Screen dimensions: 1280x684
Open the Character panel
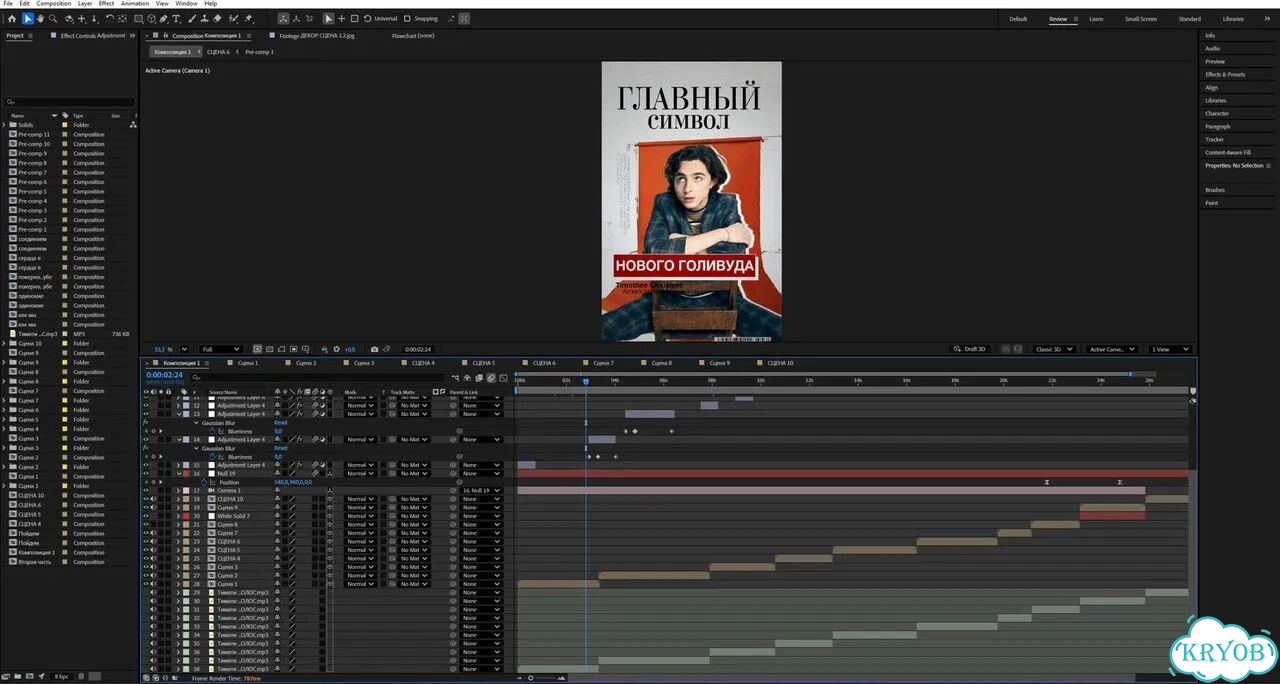[x=1217, y=113]
